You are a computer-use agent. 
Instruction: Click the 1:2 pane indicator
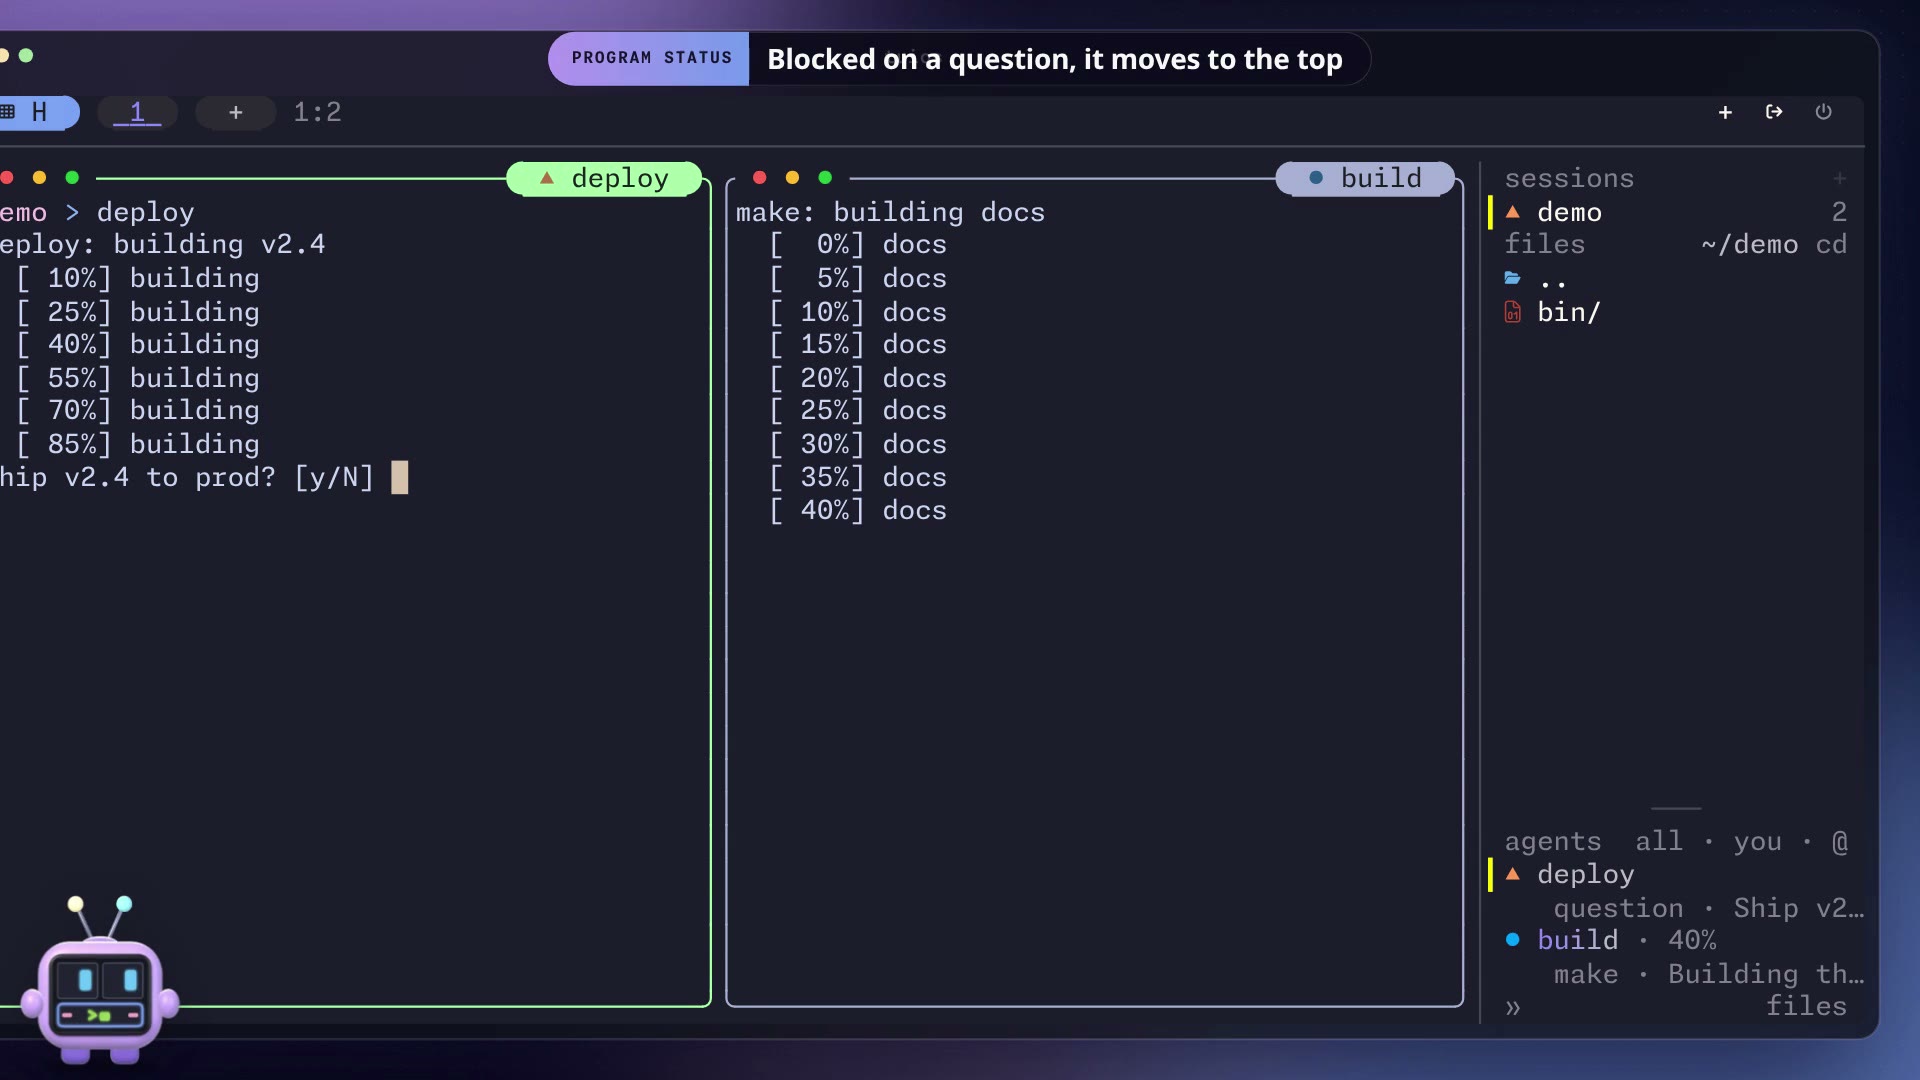[317, 112]
